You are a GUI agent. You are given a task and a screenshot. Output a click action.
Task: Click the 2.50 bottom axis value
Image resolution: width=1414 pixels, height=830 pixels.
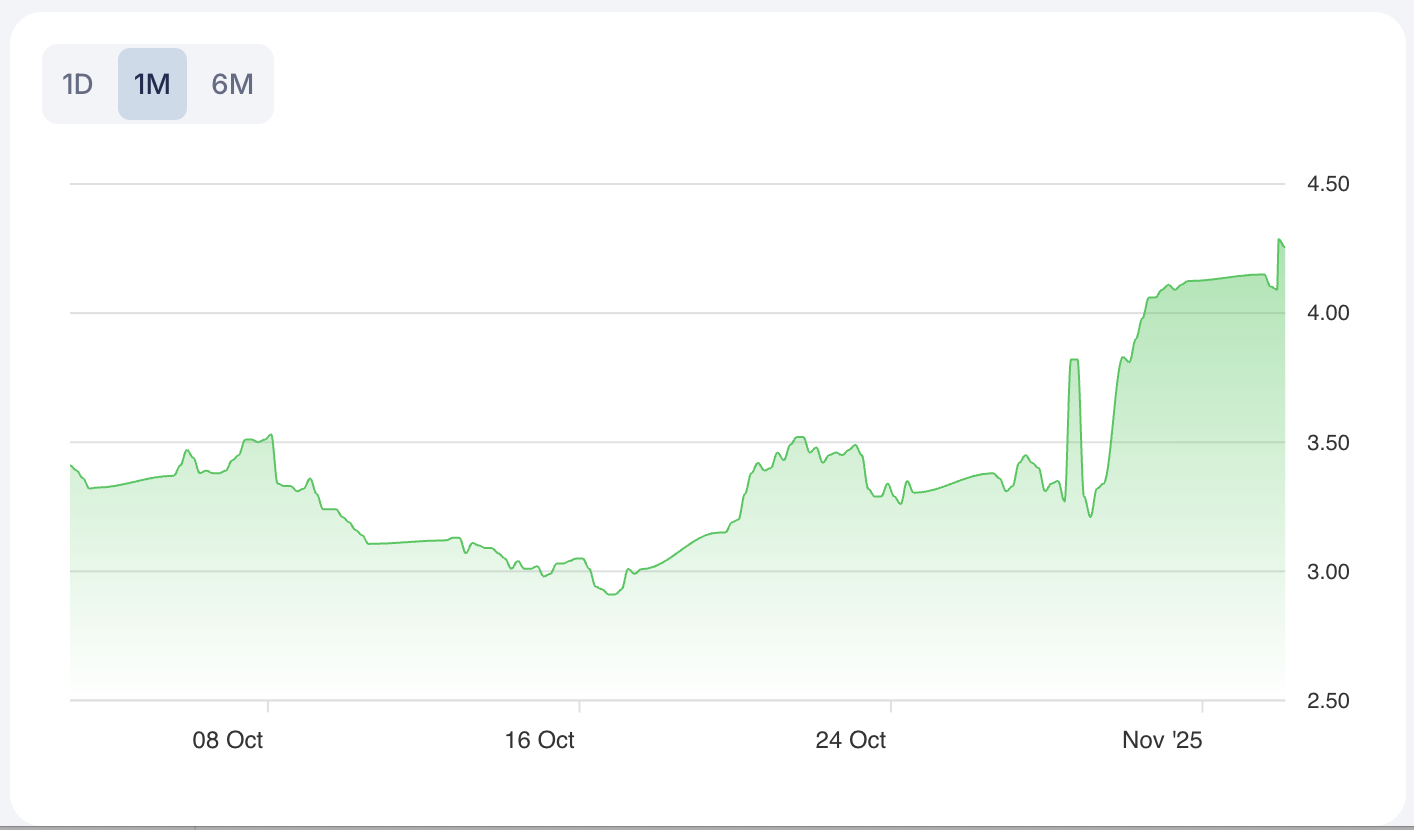coord(1328,701)
